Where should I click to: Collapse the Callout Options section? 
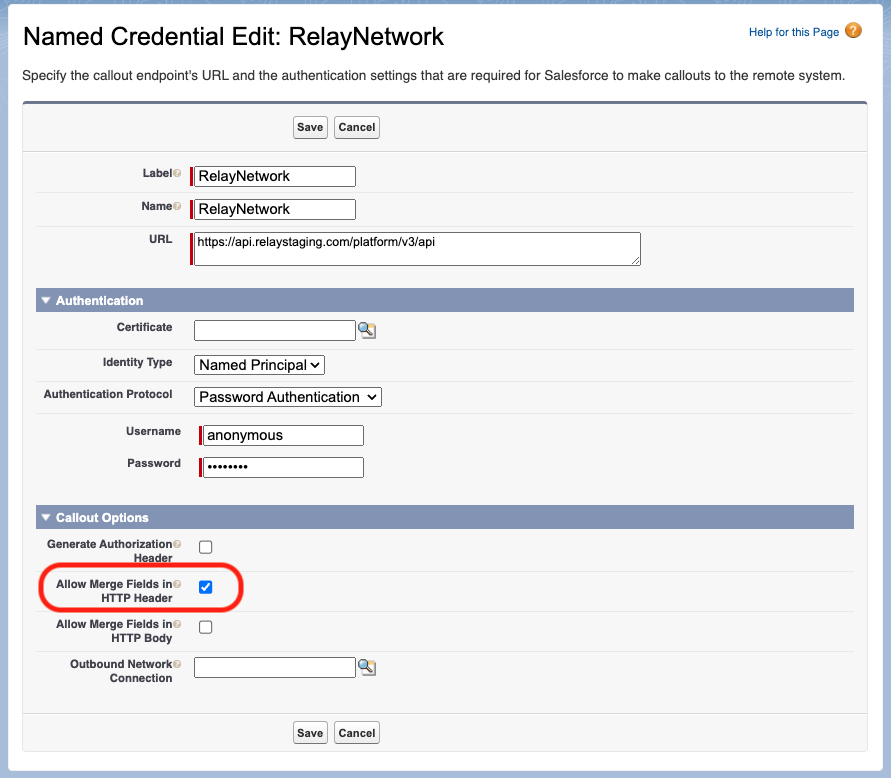point(45,517)
